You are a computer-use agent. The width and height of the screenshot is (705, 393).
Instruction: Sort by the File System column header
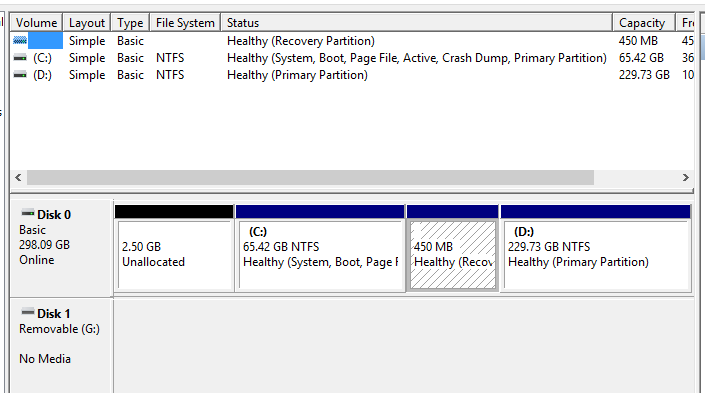[185, 22]
